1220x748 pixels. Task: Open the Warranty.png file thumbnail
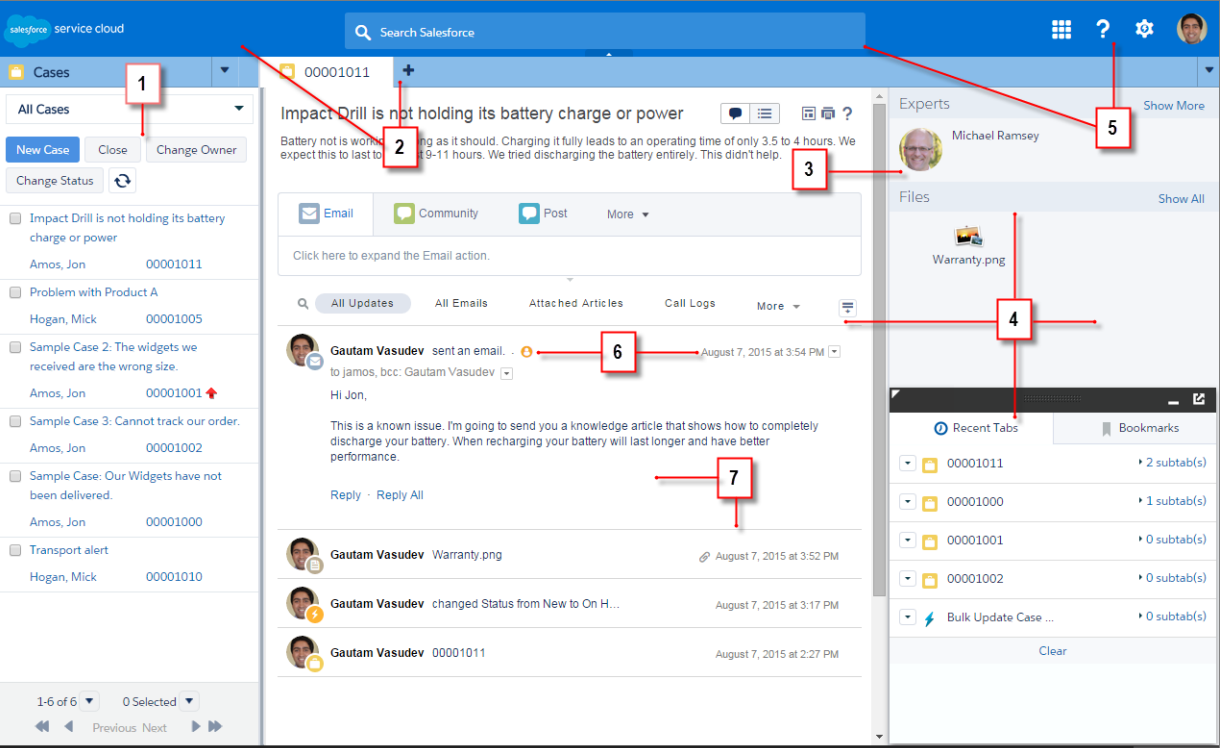click(x=969, y=236)
